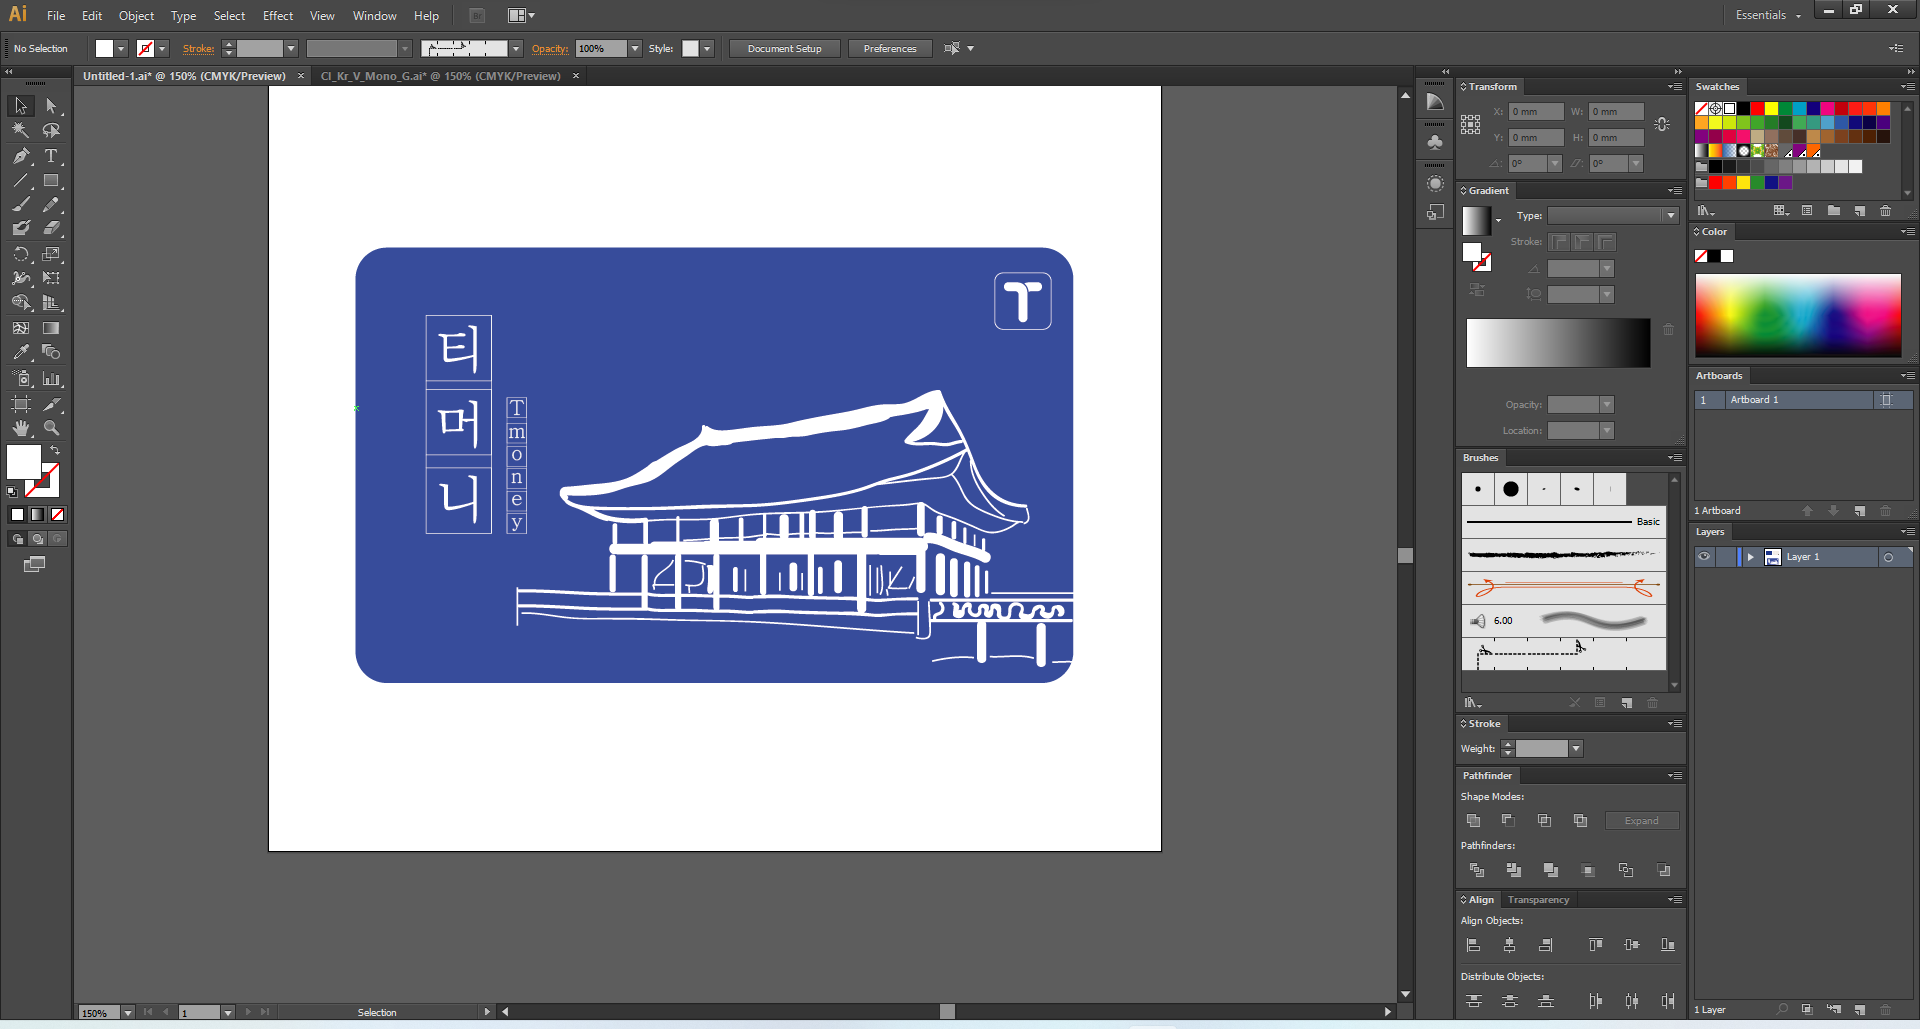Toggle lock column for Layer 1

click(1725, 557)
